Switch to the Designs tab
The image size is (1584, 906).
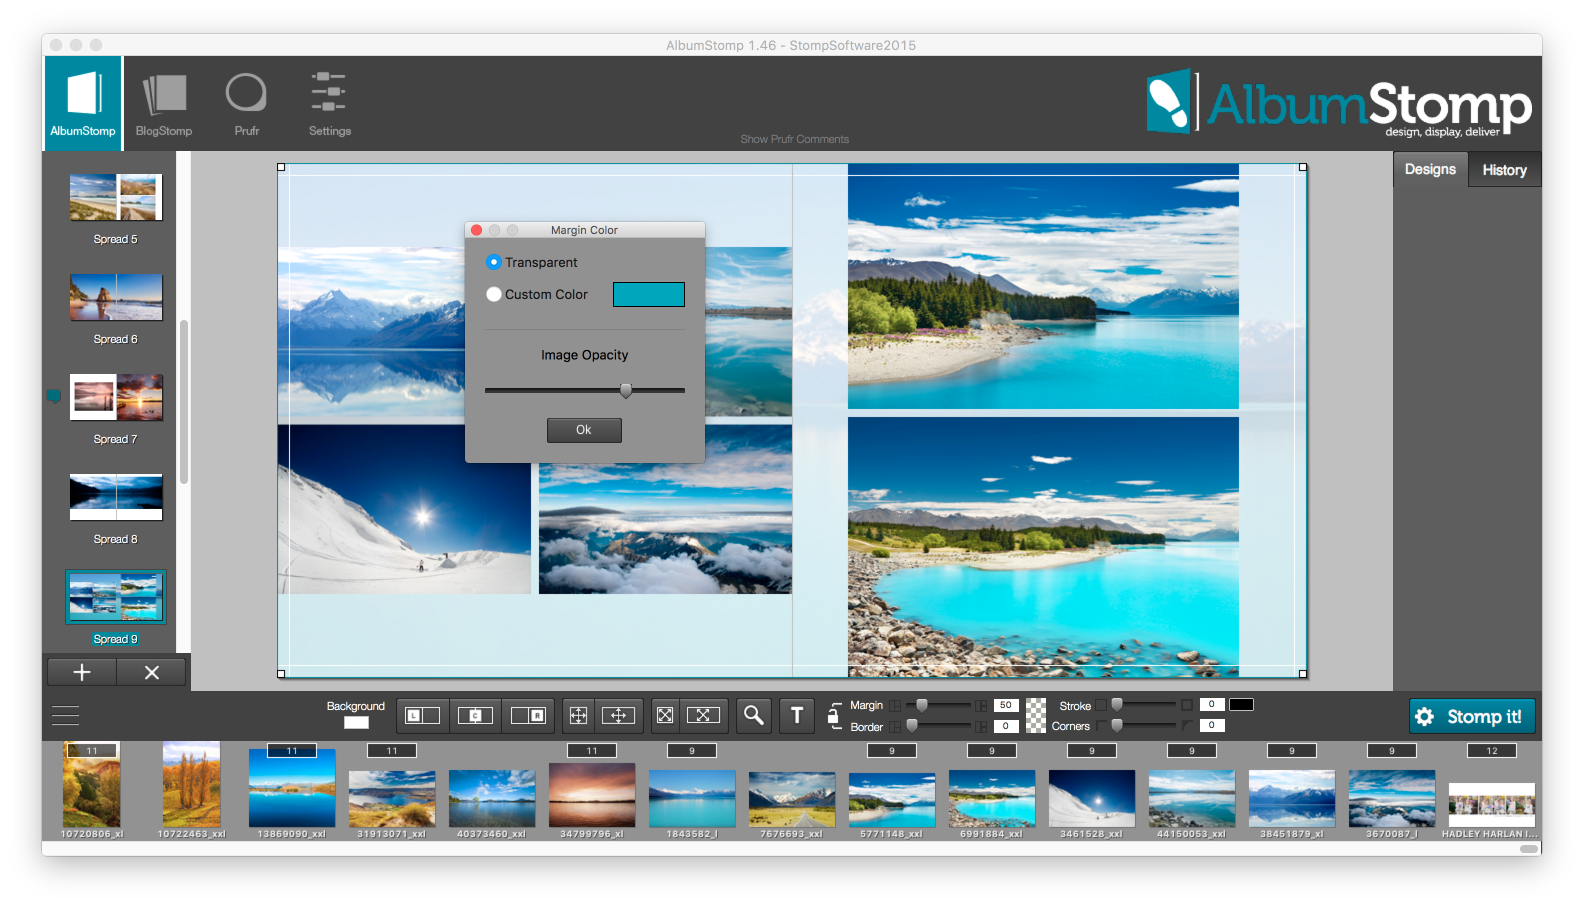pos(1430,169)
